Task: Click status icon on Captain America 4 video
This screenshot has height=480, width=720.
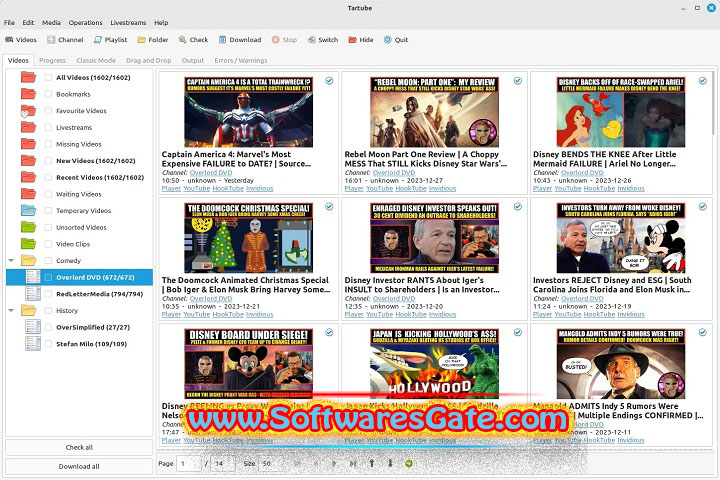Action: click(x=329, y=81)
